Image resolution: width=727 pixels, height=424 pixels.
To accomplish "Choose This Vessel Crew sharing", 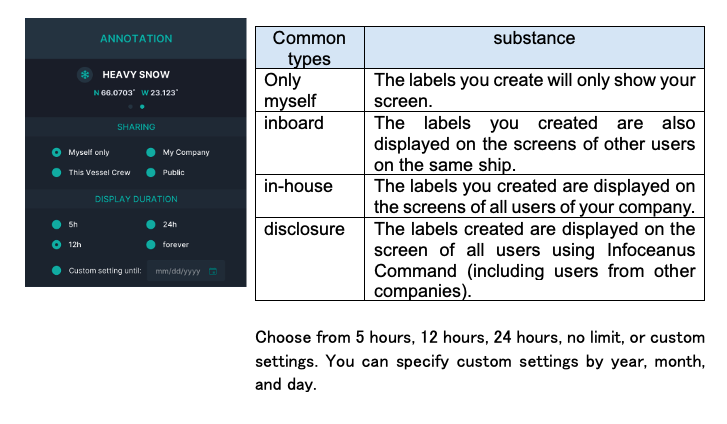I will click(x=57, y=173).
